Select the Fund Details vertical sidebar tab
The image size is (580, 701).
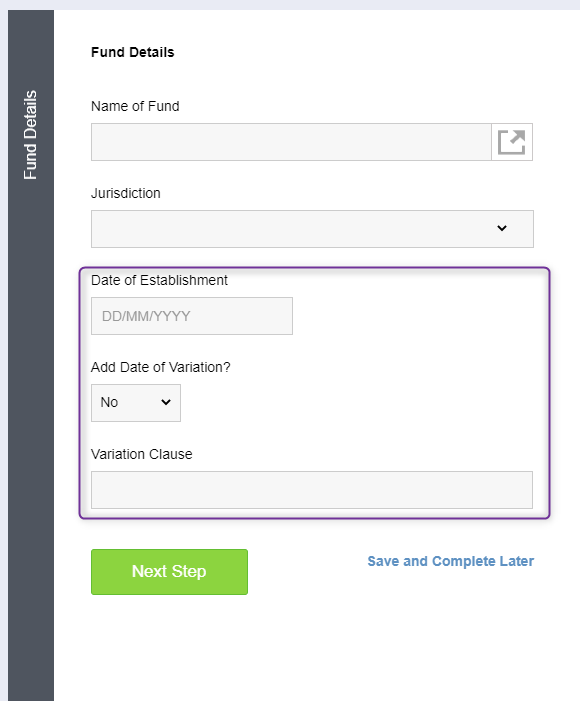point(30,135)
